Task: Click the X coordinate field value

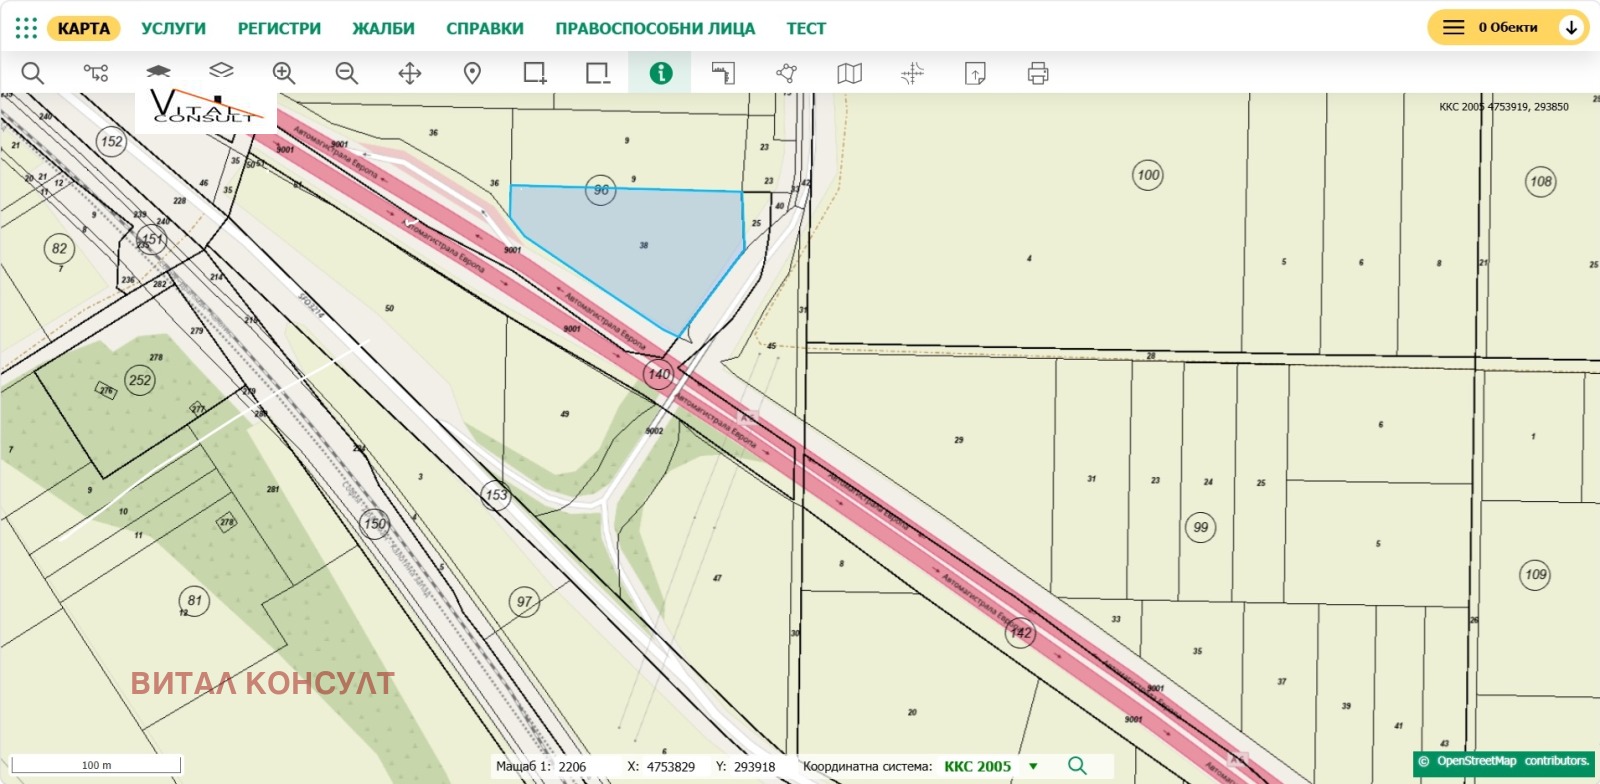Action: point(671,767)
